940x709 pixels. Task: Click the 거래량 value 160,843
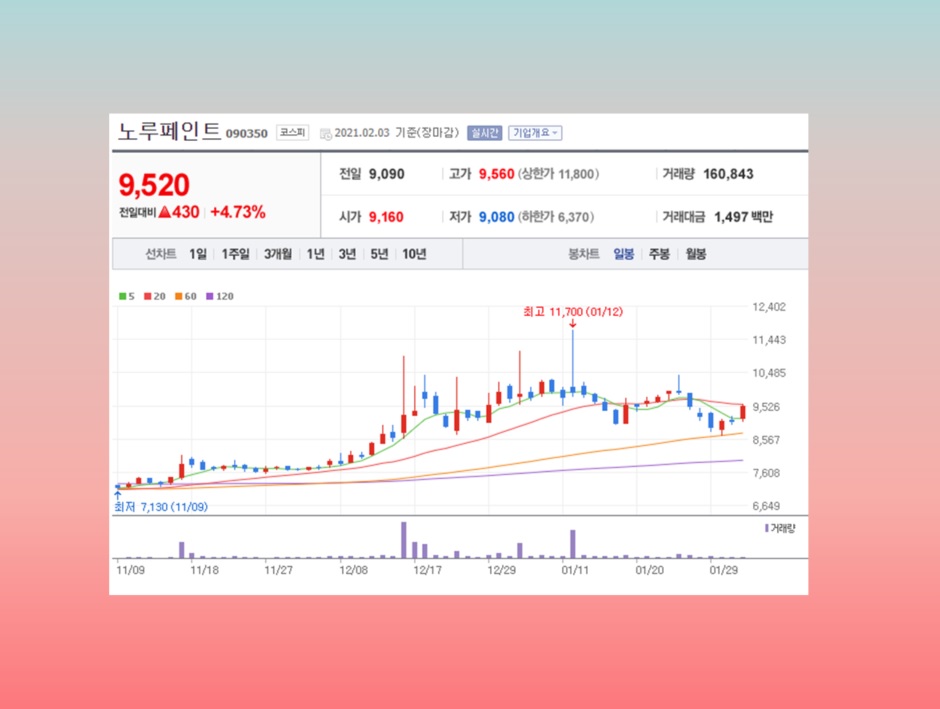728,174
